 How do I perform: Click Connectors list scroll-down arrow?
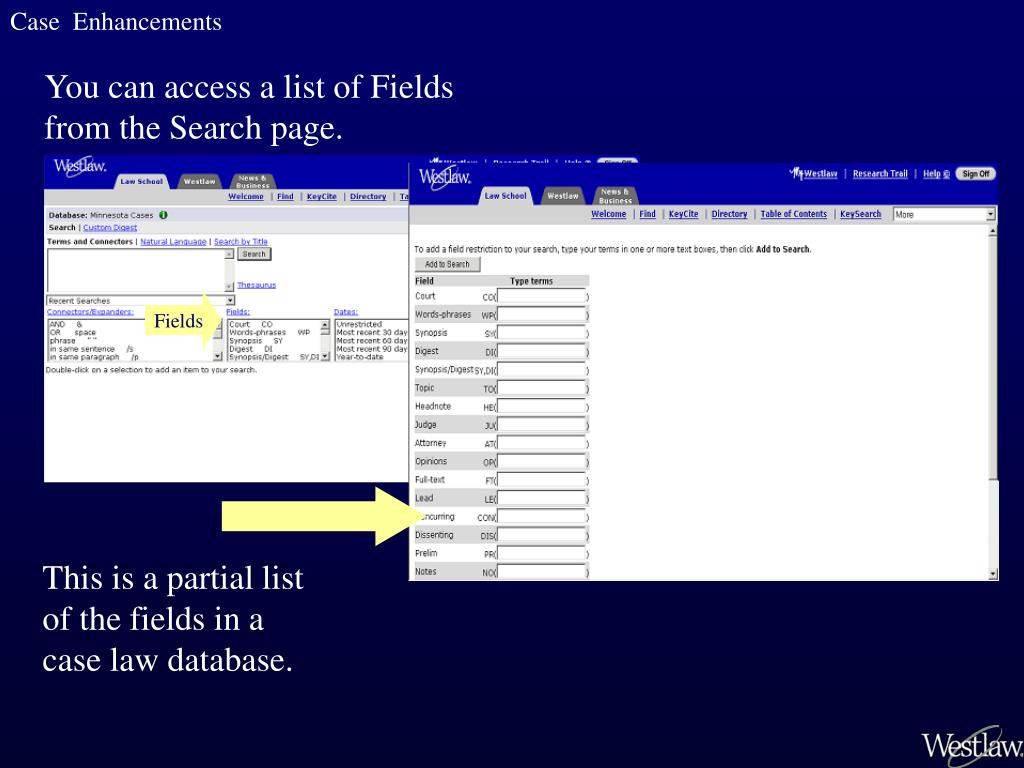pyautogui.click(x=217, y=357)
